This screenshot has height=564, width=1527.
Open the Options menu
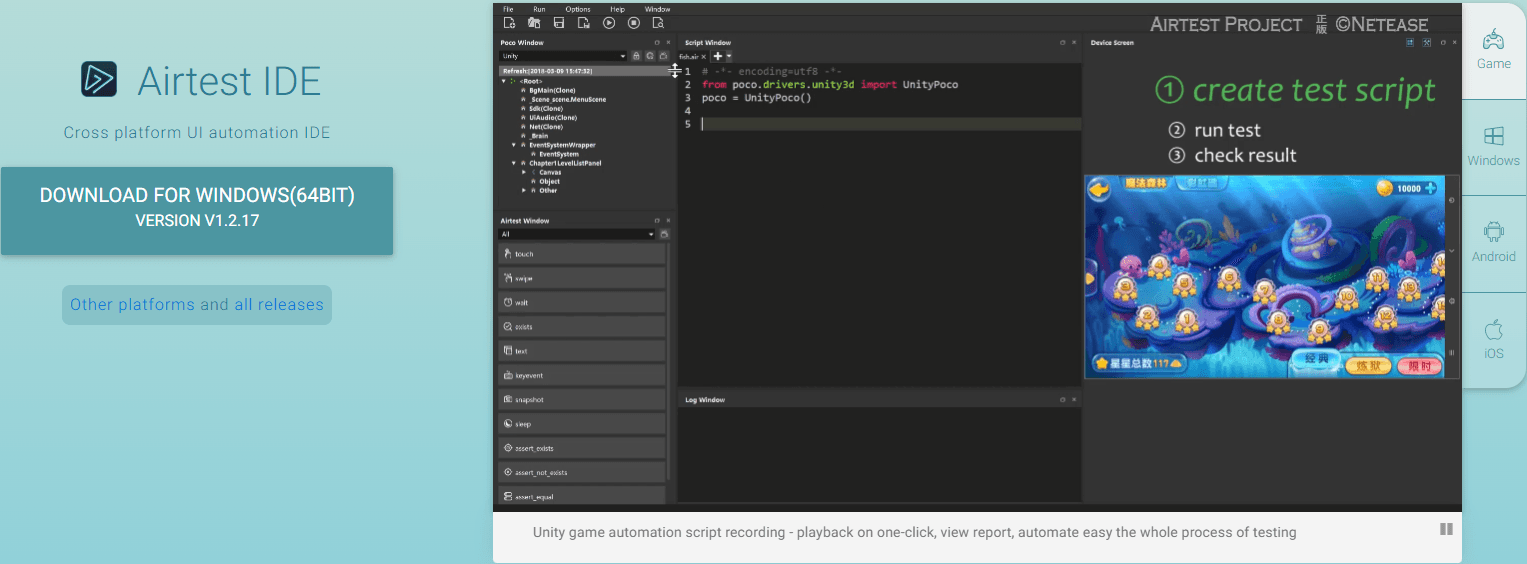577,9
